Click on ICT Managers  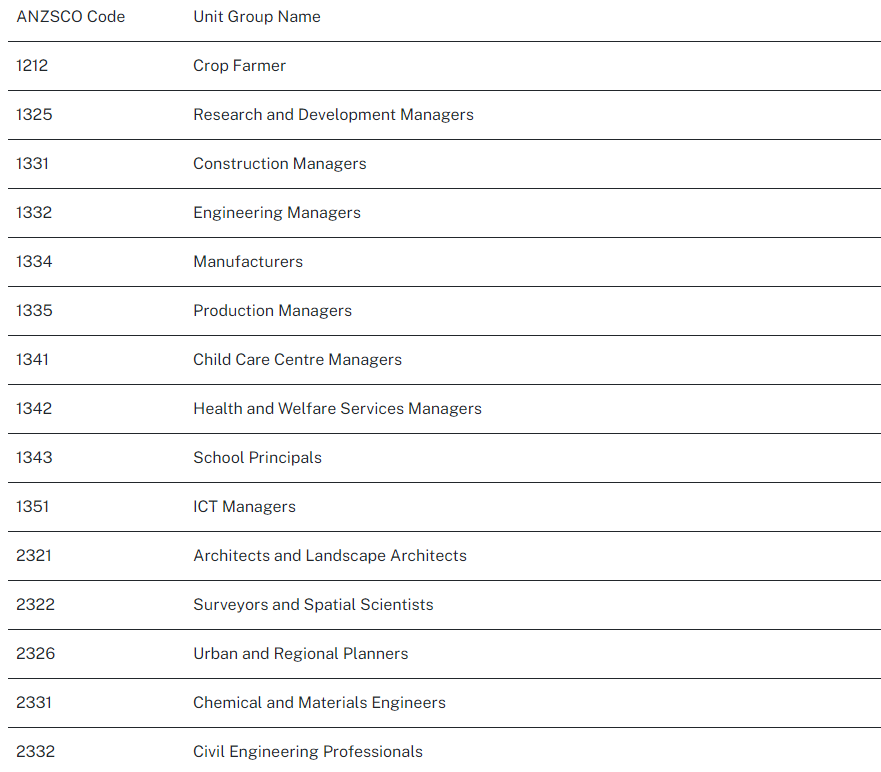pos(245,507)
